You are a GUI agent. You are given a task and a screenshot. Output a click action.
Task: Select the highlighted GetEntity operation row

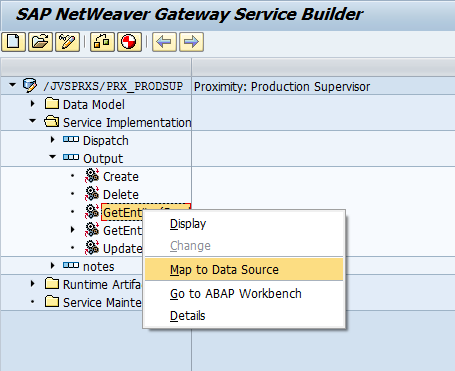146,212
